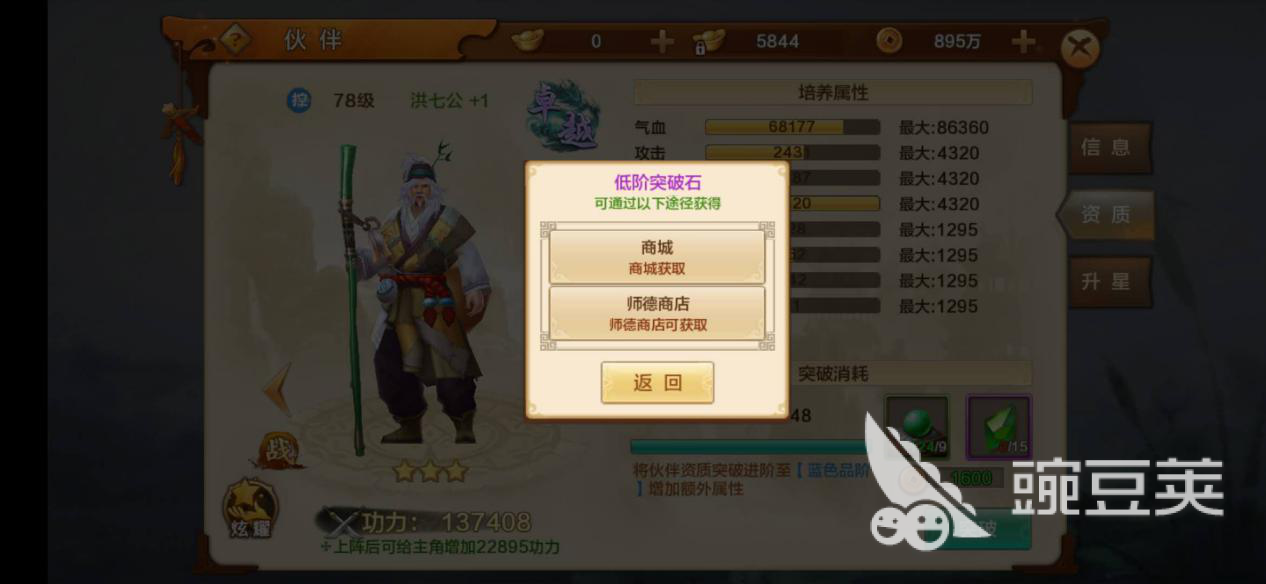
Task: Open the question mark help icon
Action: point(236,40)
